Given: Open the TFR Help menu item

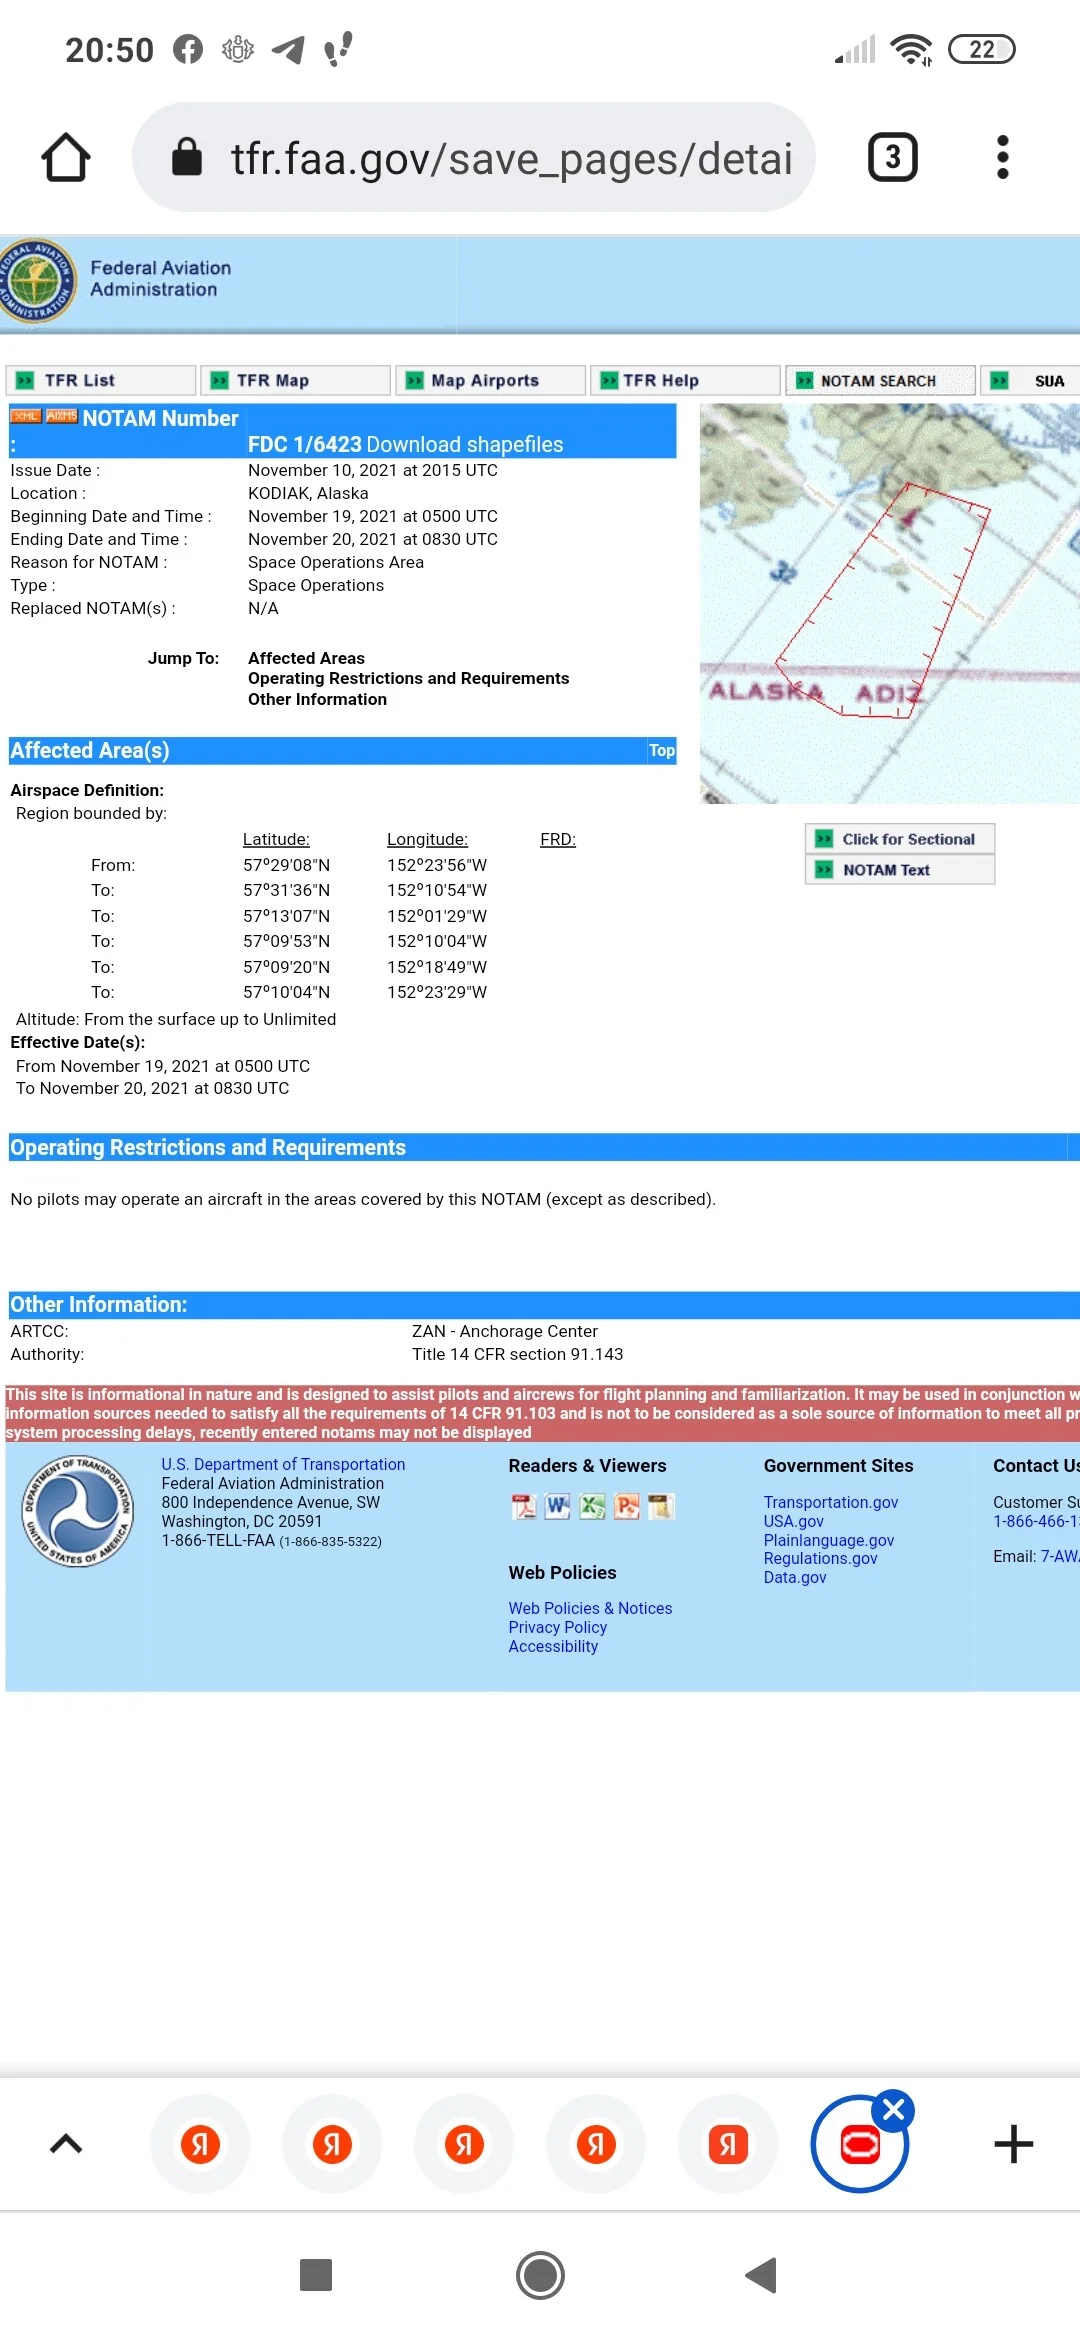Looking at the screenshot, I should point(686,380).
